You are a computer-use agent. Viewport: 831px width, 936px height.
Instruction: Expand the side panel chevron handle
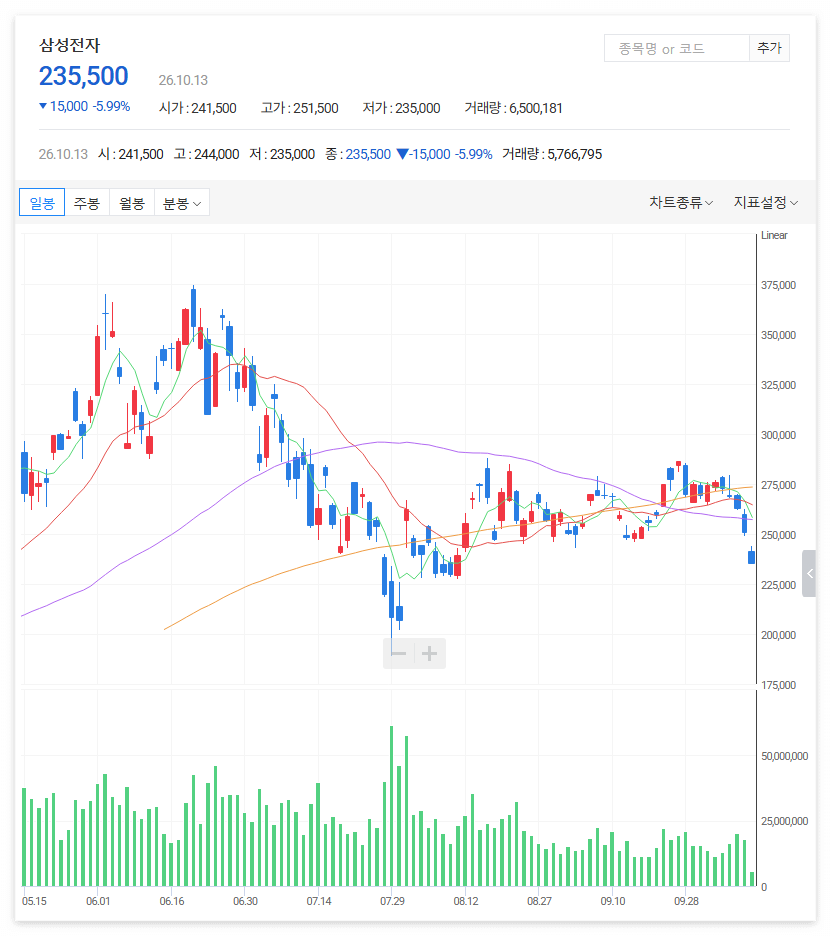809,574
